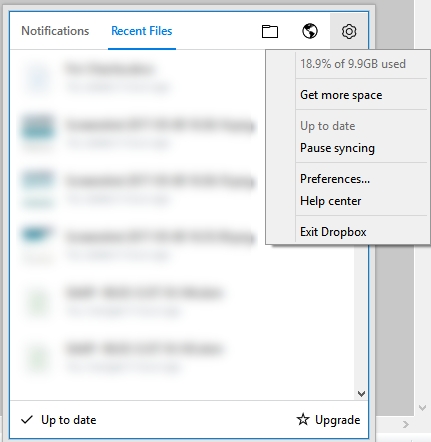Choose Get more space from menu
The image size is (431, 442).
pos(341,95)
